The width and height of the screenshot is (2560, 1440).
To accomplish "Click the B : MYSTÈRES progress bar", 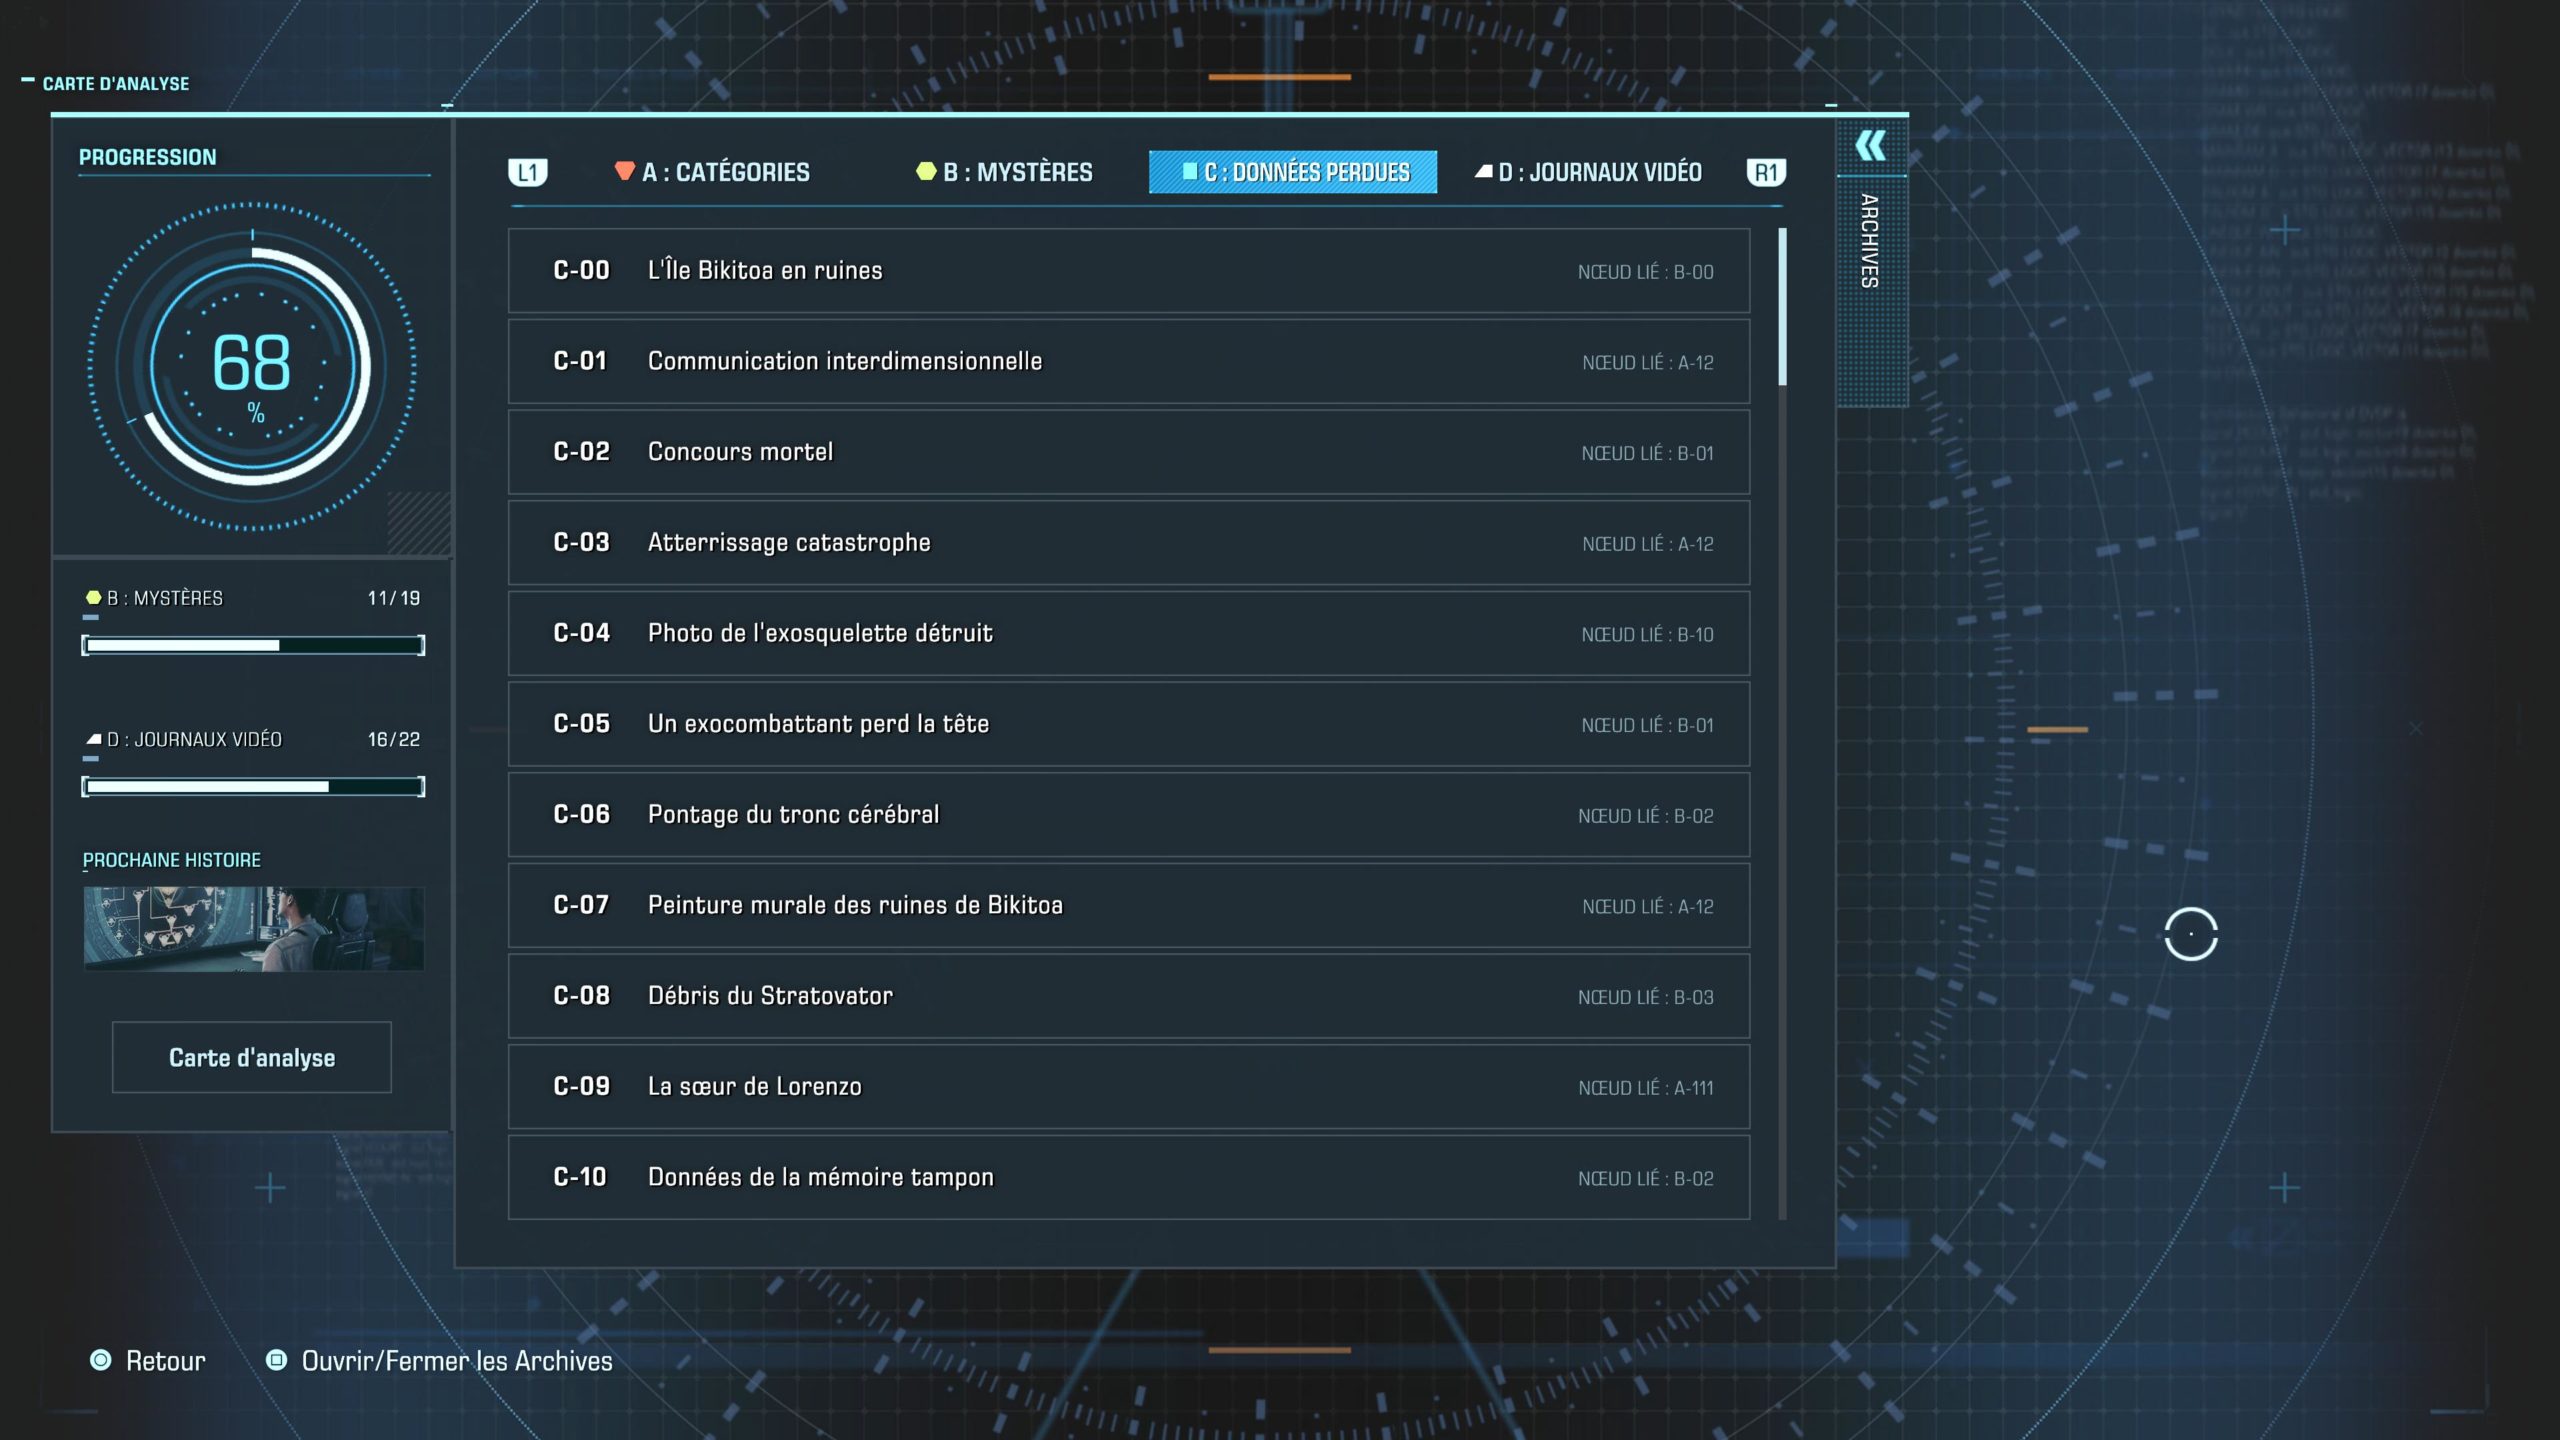I will (253, 645).
